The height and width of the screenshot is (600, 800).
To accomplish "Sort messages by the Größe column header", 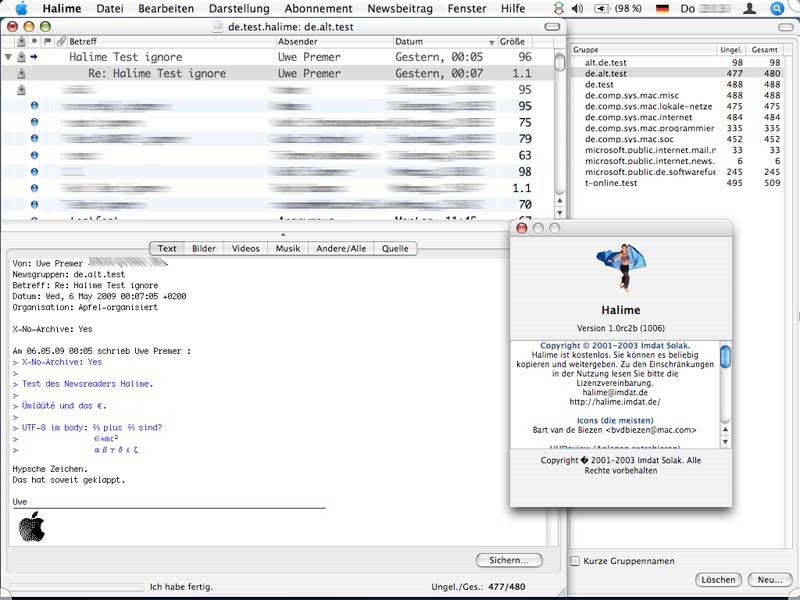I will point(513,42).
